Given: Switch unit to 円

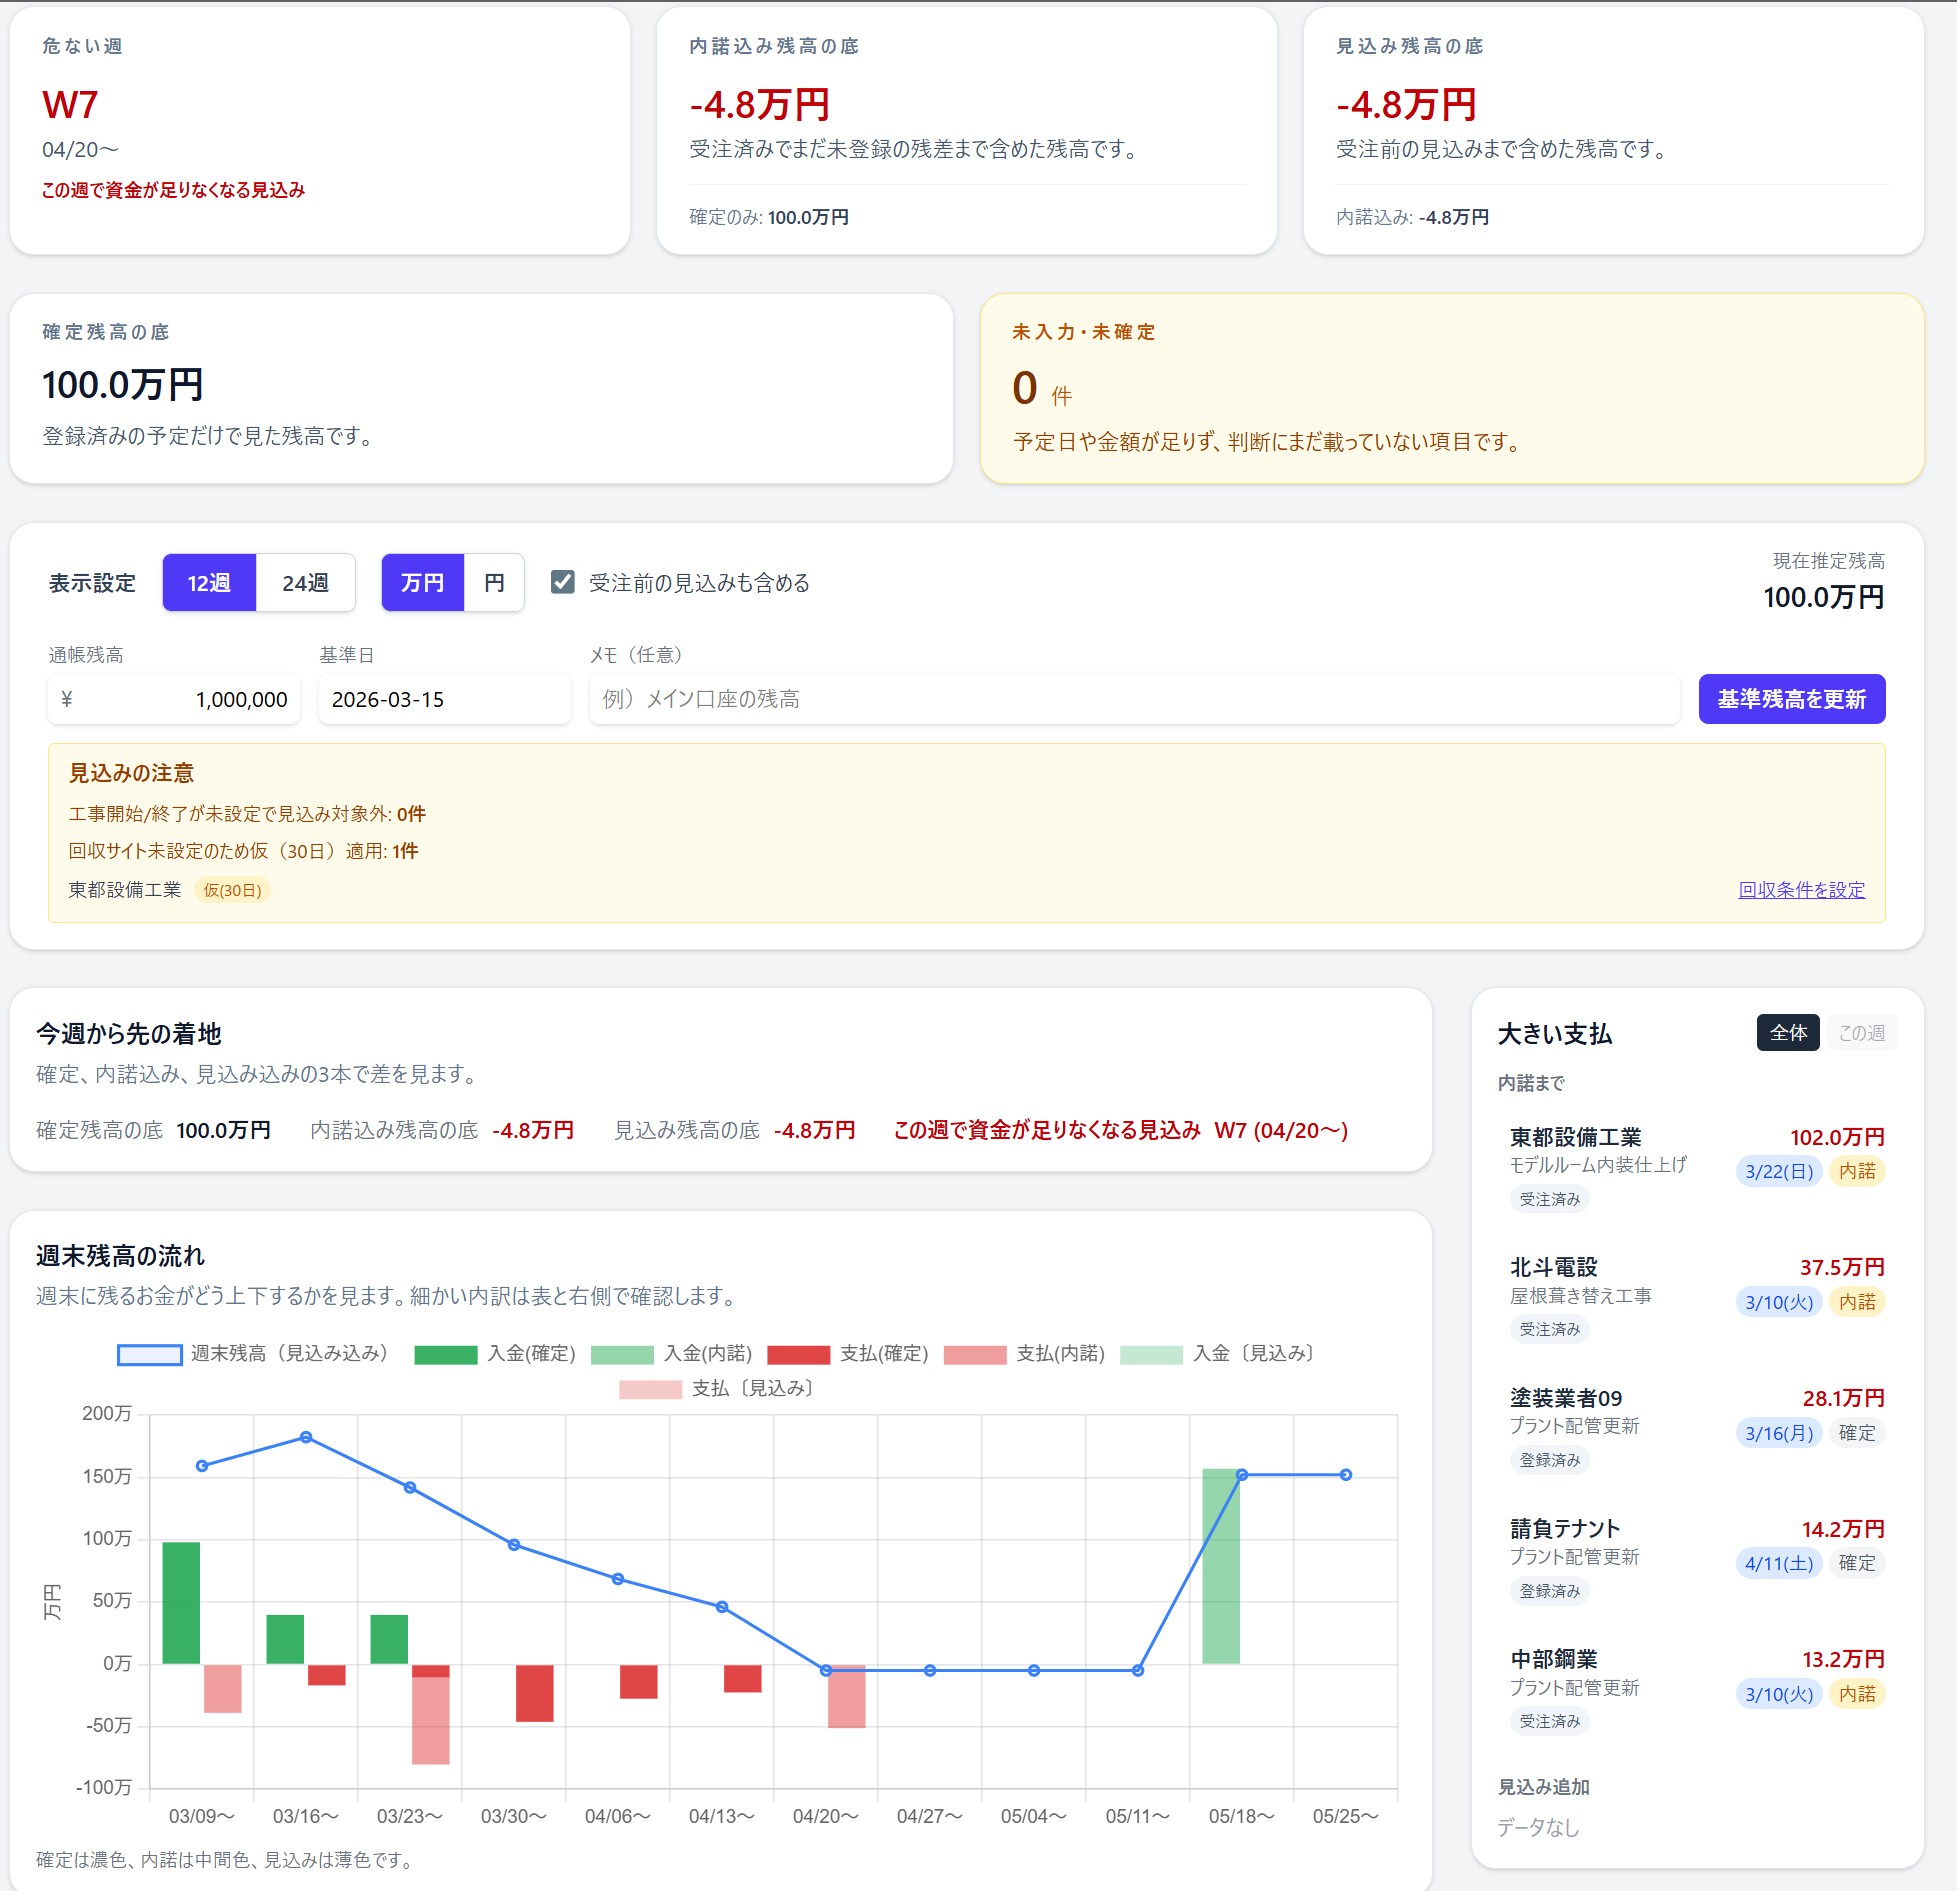Looking at the screenshot, I should [x=494, y=582].
